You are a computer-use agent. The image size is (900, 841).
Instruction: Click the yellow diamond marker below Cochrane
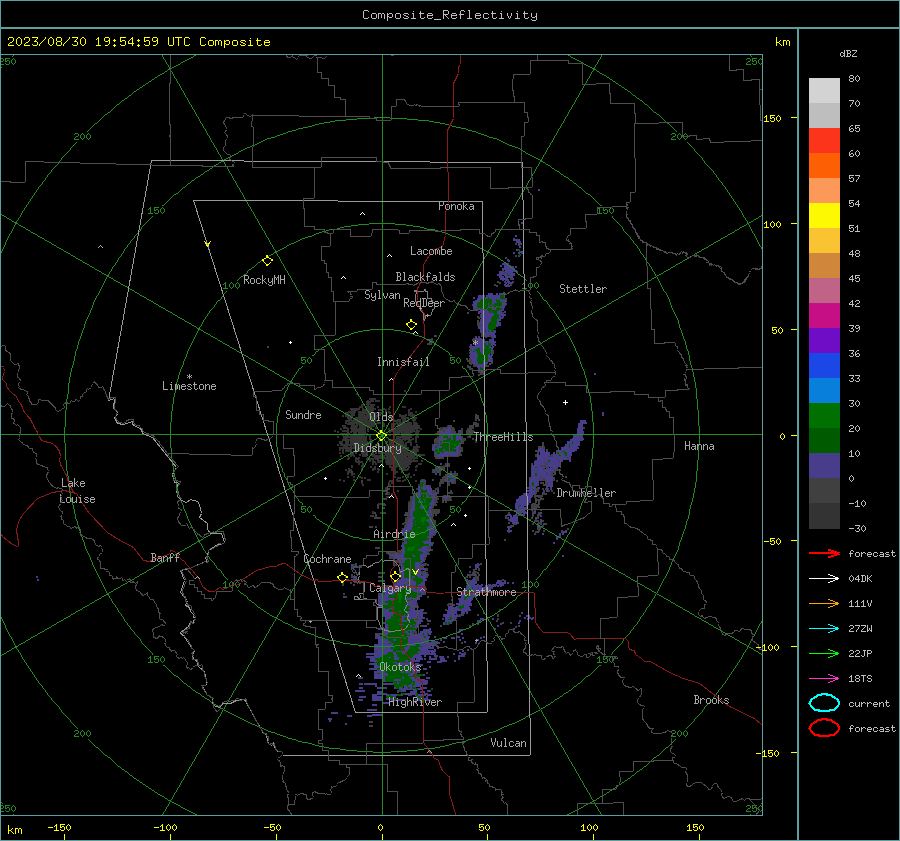342,578
